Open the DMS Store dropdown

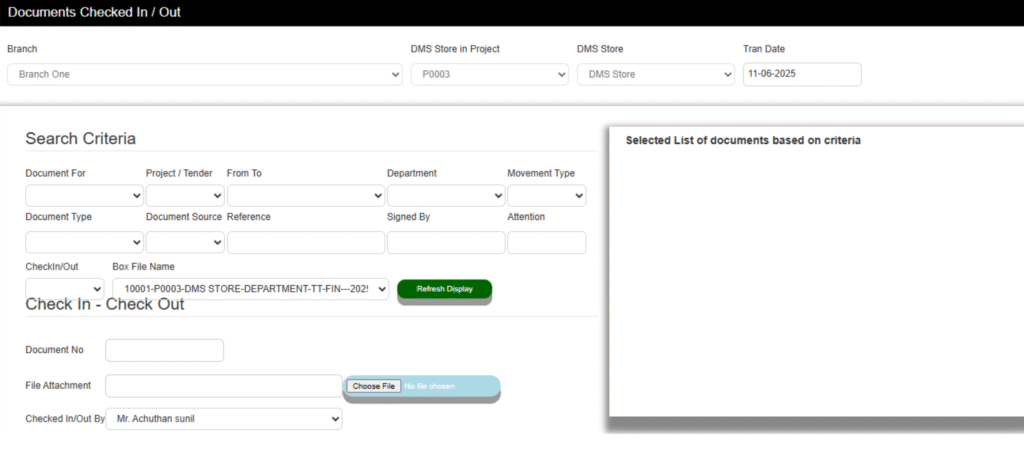click(655, 75)
